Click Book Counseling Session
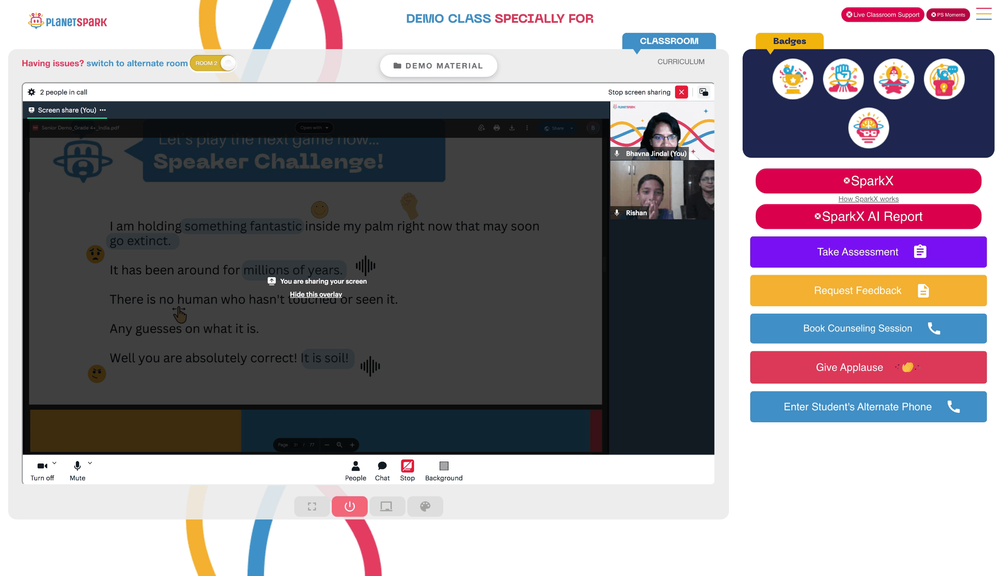Viewport: 1000px width, 576px height. tap(868, 329)
